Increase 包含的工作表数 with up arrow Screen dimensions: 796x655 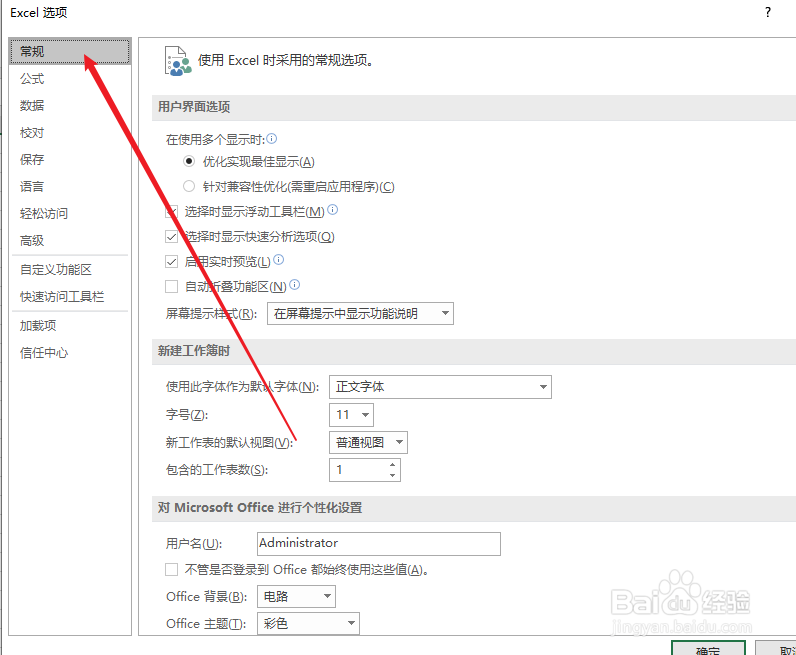[x=392, y=465]
